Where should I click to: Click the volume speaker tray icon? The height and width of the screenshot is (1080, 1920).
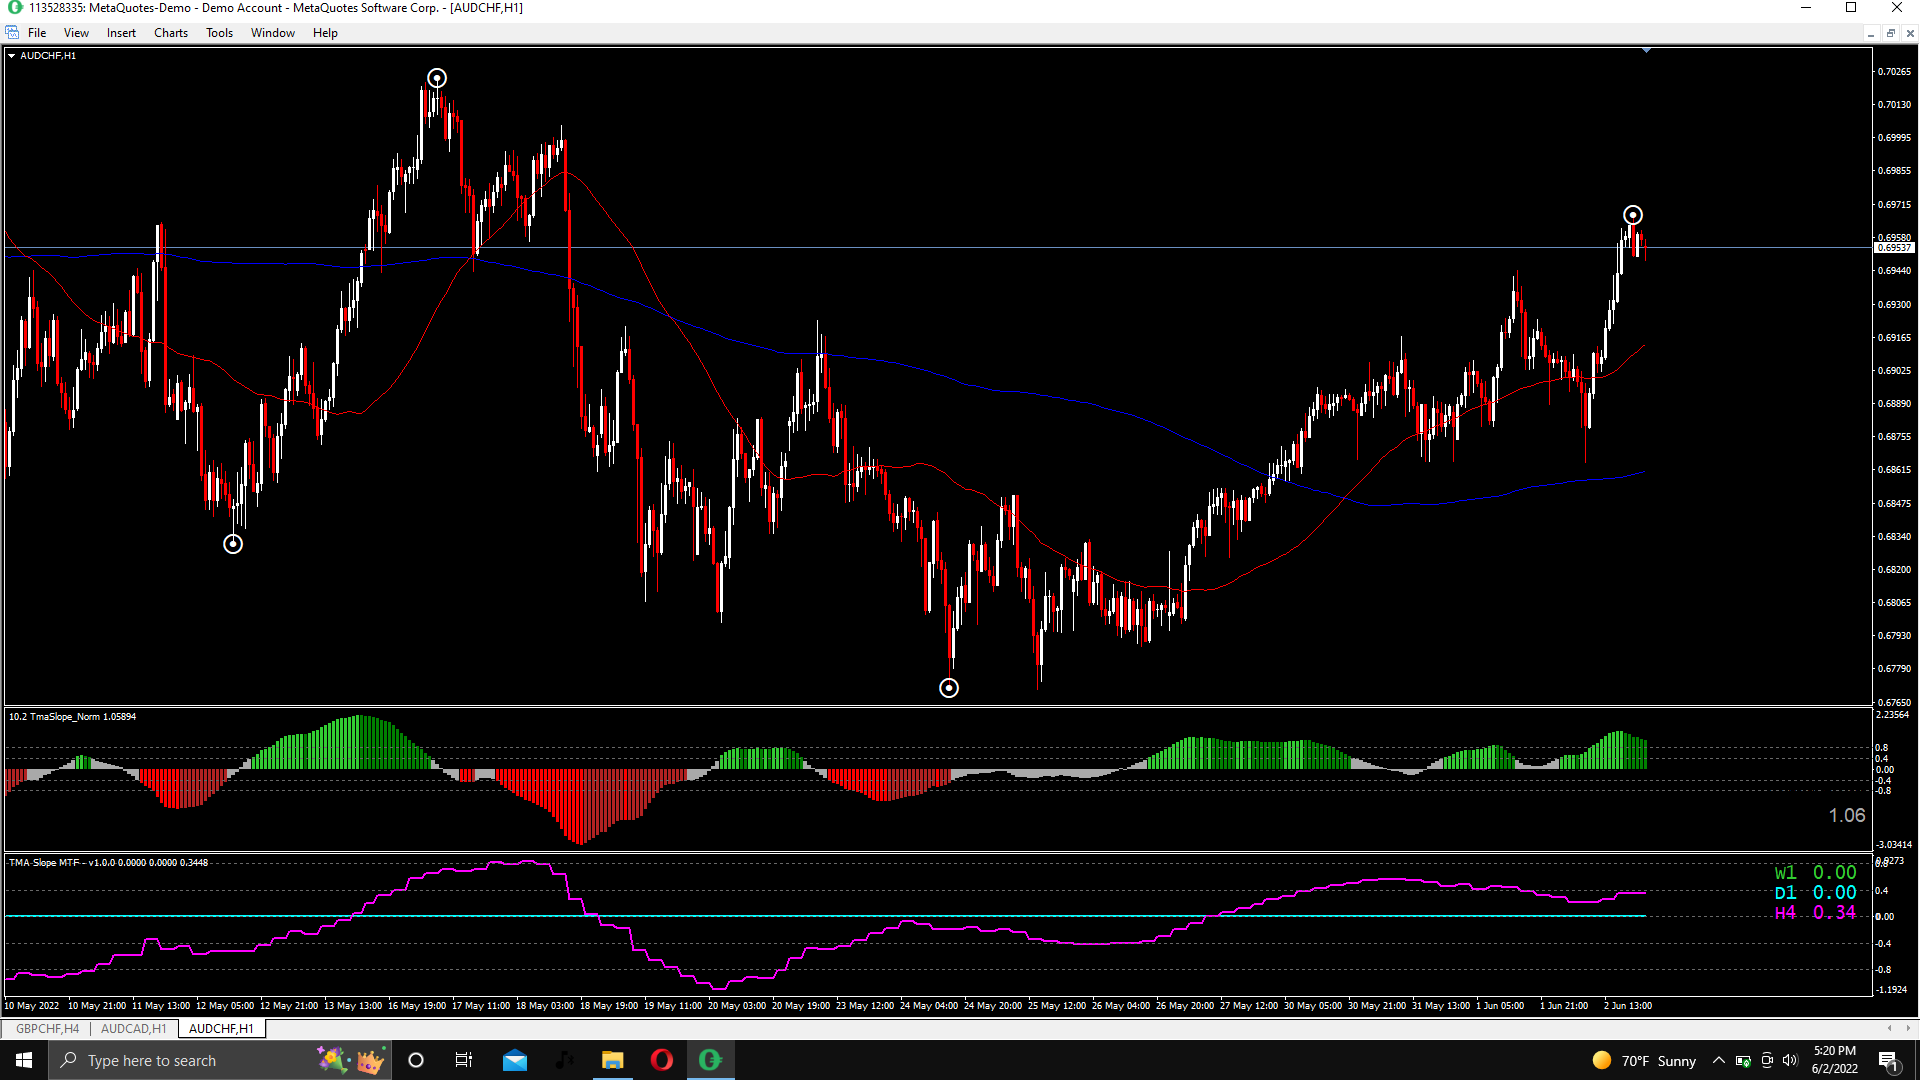pyautogui.click(x=1790, y=1060)
